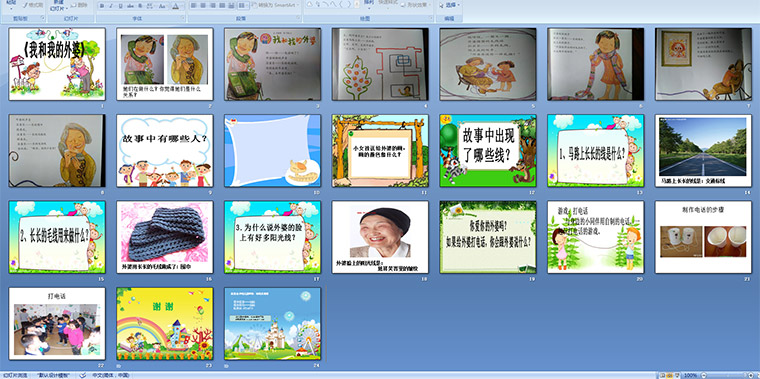Switch to Normal view in status bar

pyautogui.click(x=663, y=375)
